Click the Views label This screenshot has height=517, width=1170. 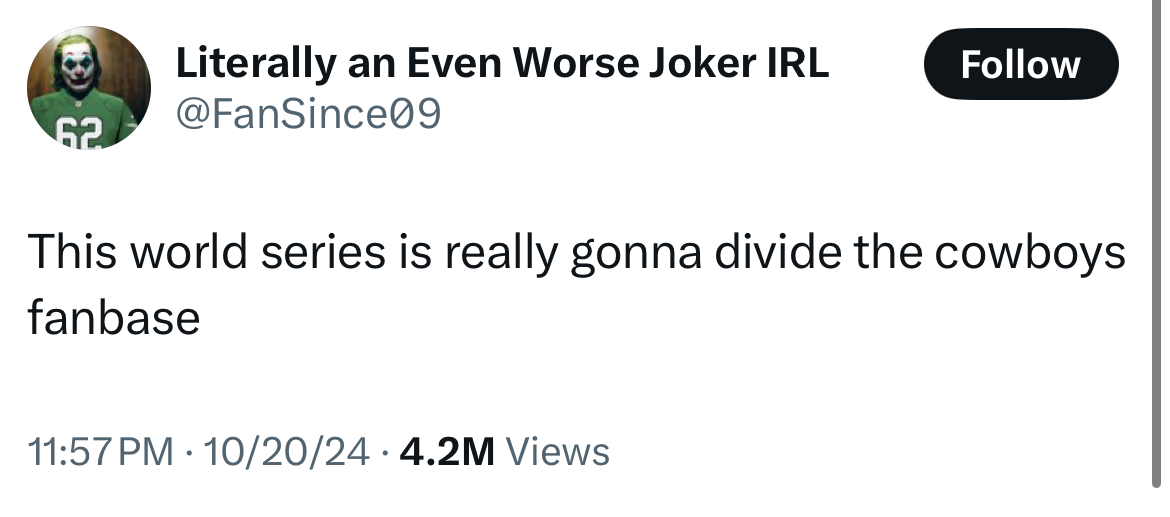pos(558,452)
